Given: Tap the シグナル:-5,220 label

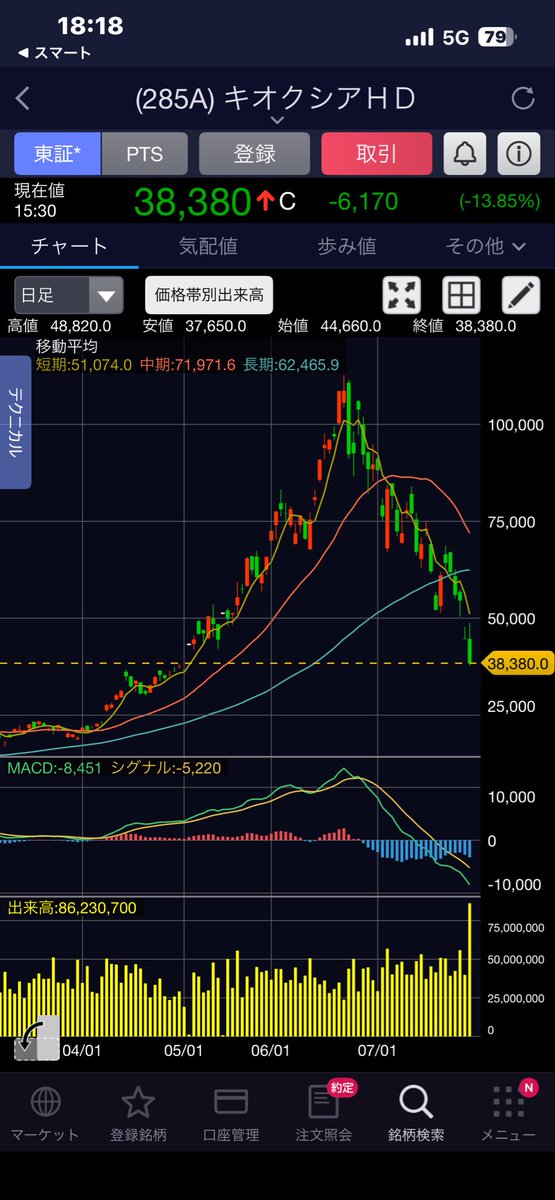Looking at the screenshot, I should point(166,768).
